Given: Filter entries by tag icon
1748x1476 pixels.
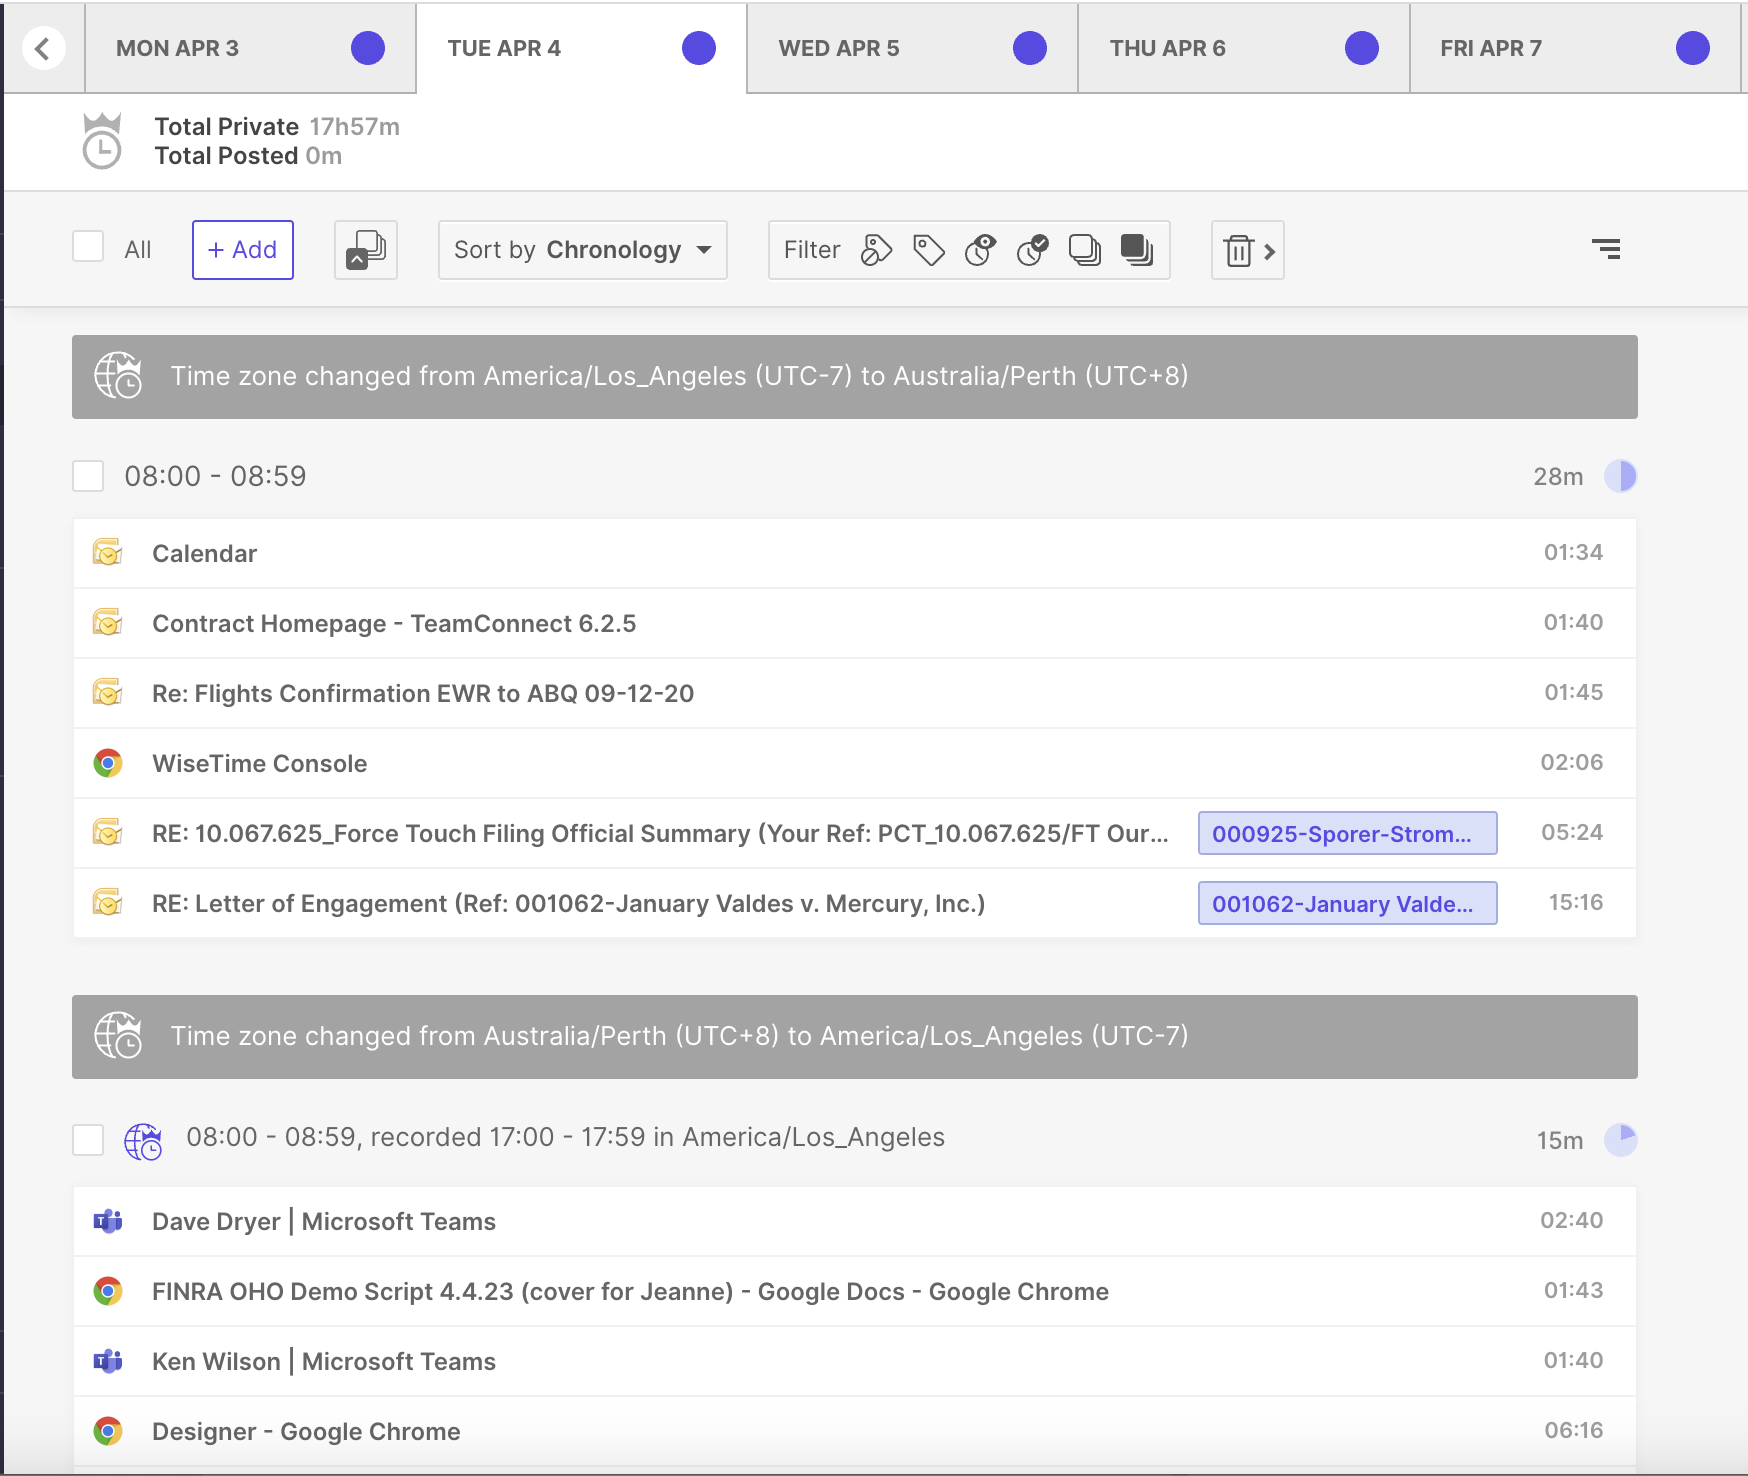Looking at the screenshot, I should (x=929, y=250).
